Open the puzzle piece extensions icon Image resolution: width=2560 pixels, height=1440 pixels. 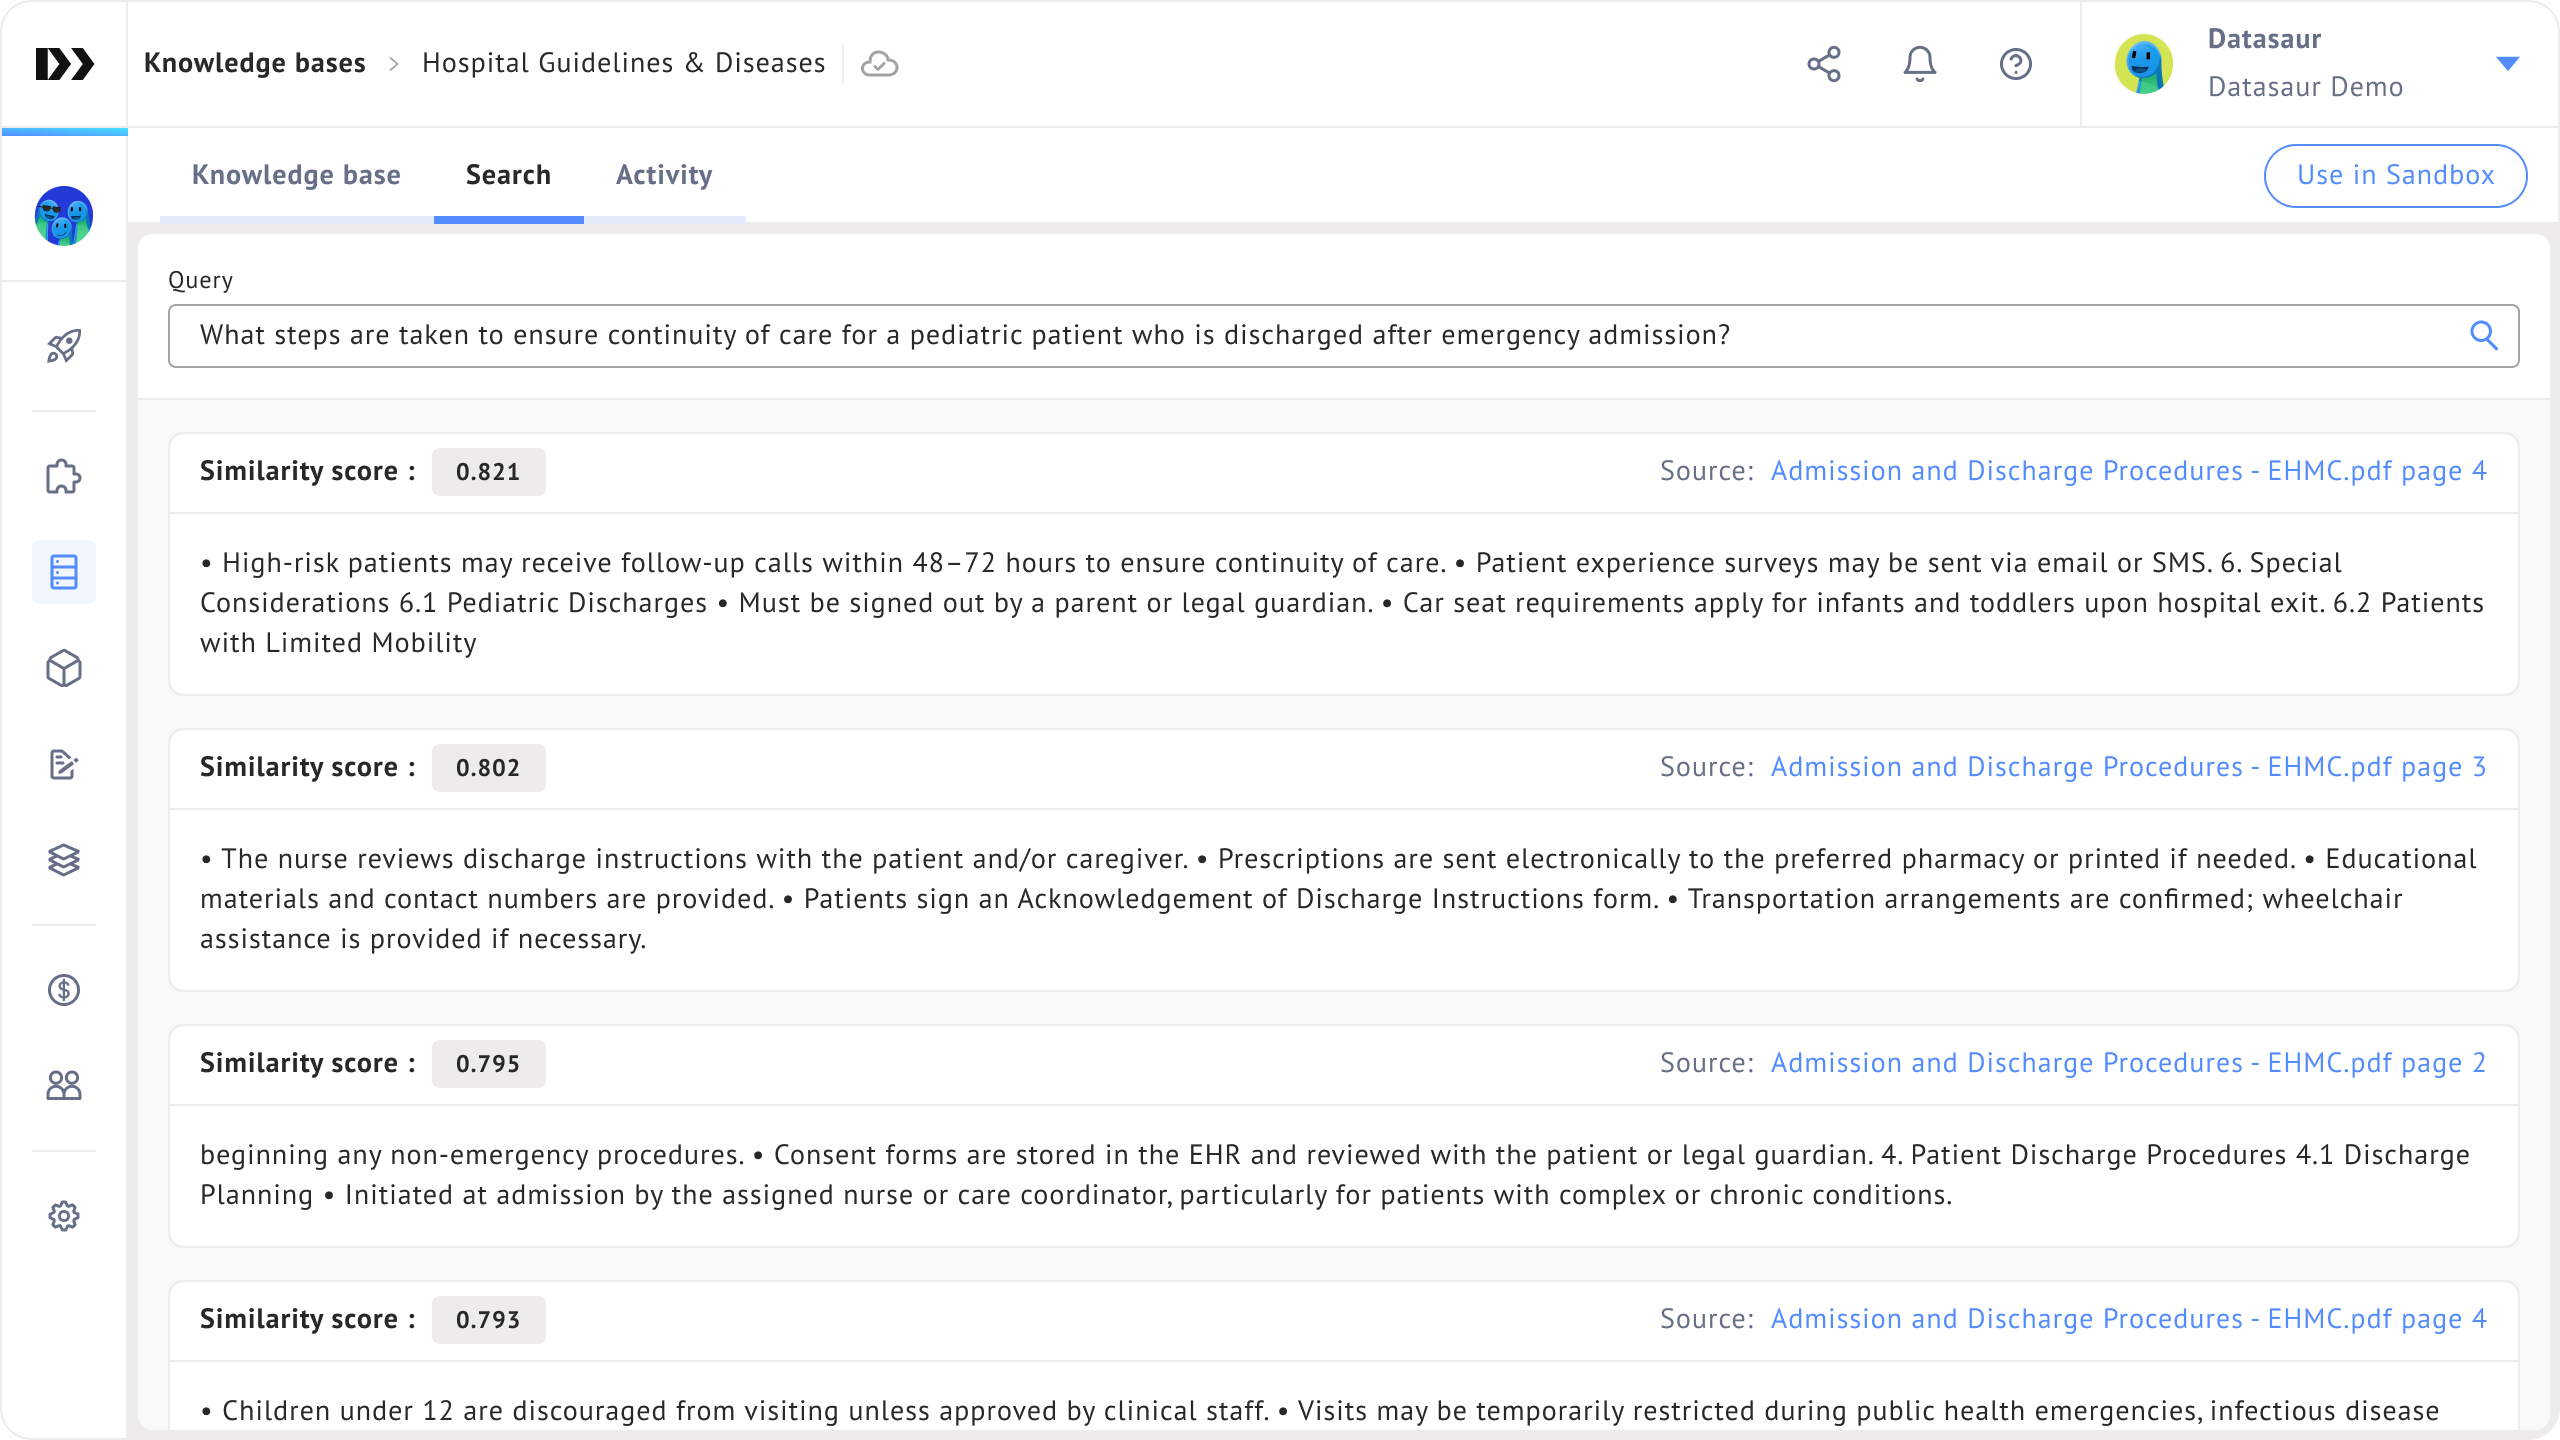[64, 477]
